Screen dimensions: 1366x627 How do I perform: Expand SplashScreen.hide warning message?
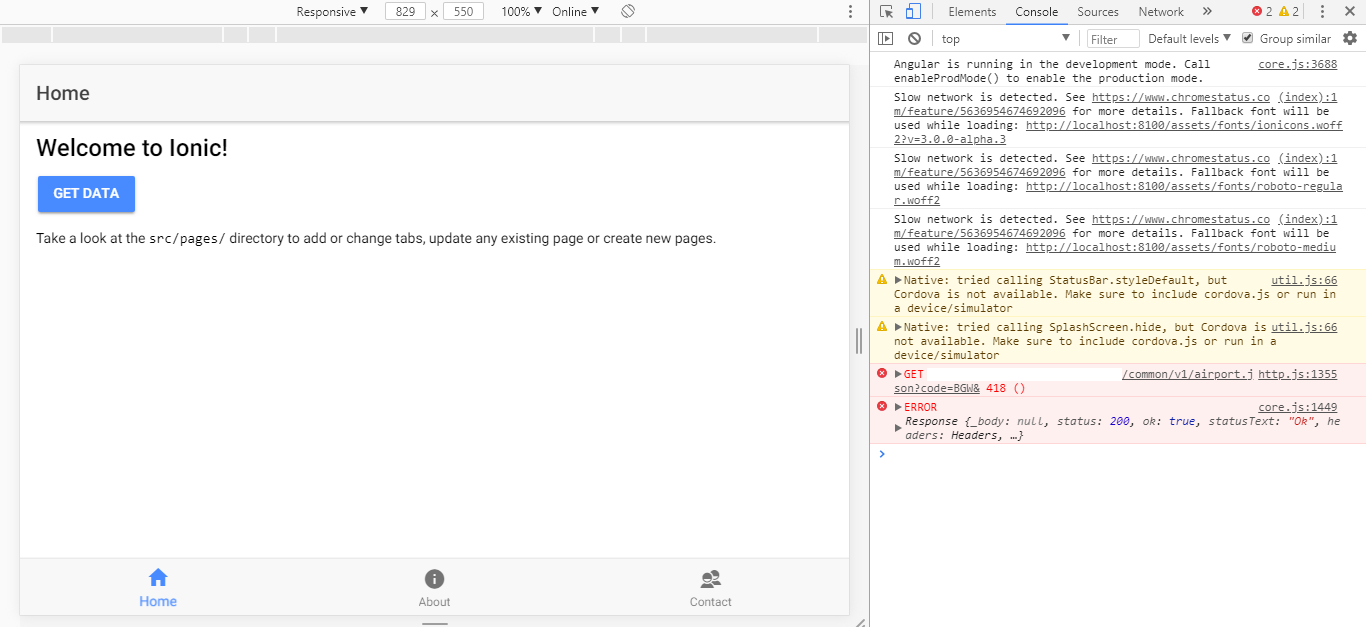click(898, 327)
